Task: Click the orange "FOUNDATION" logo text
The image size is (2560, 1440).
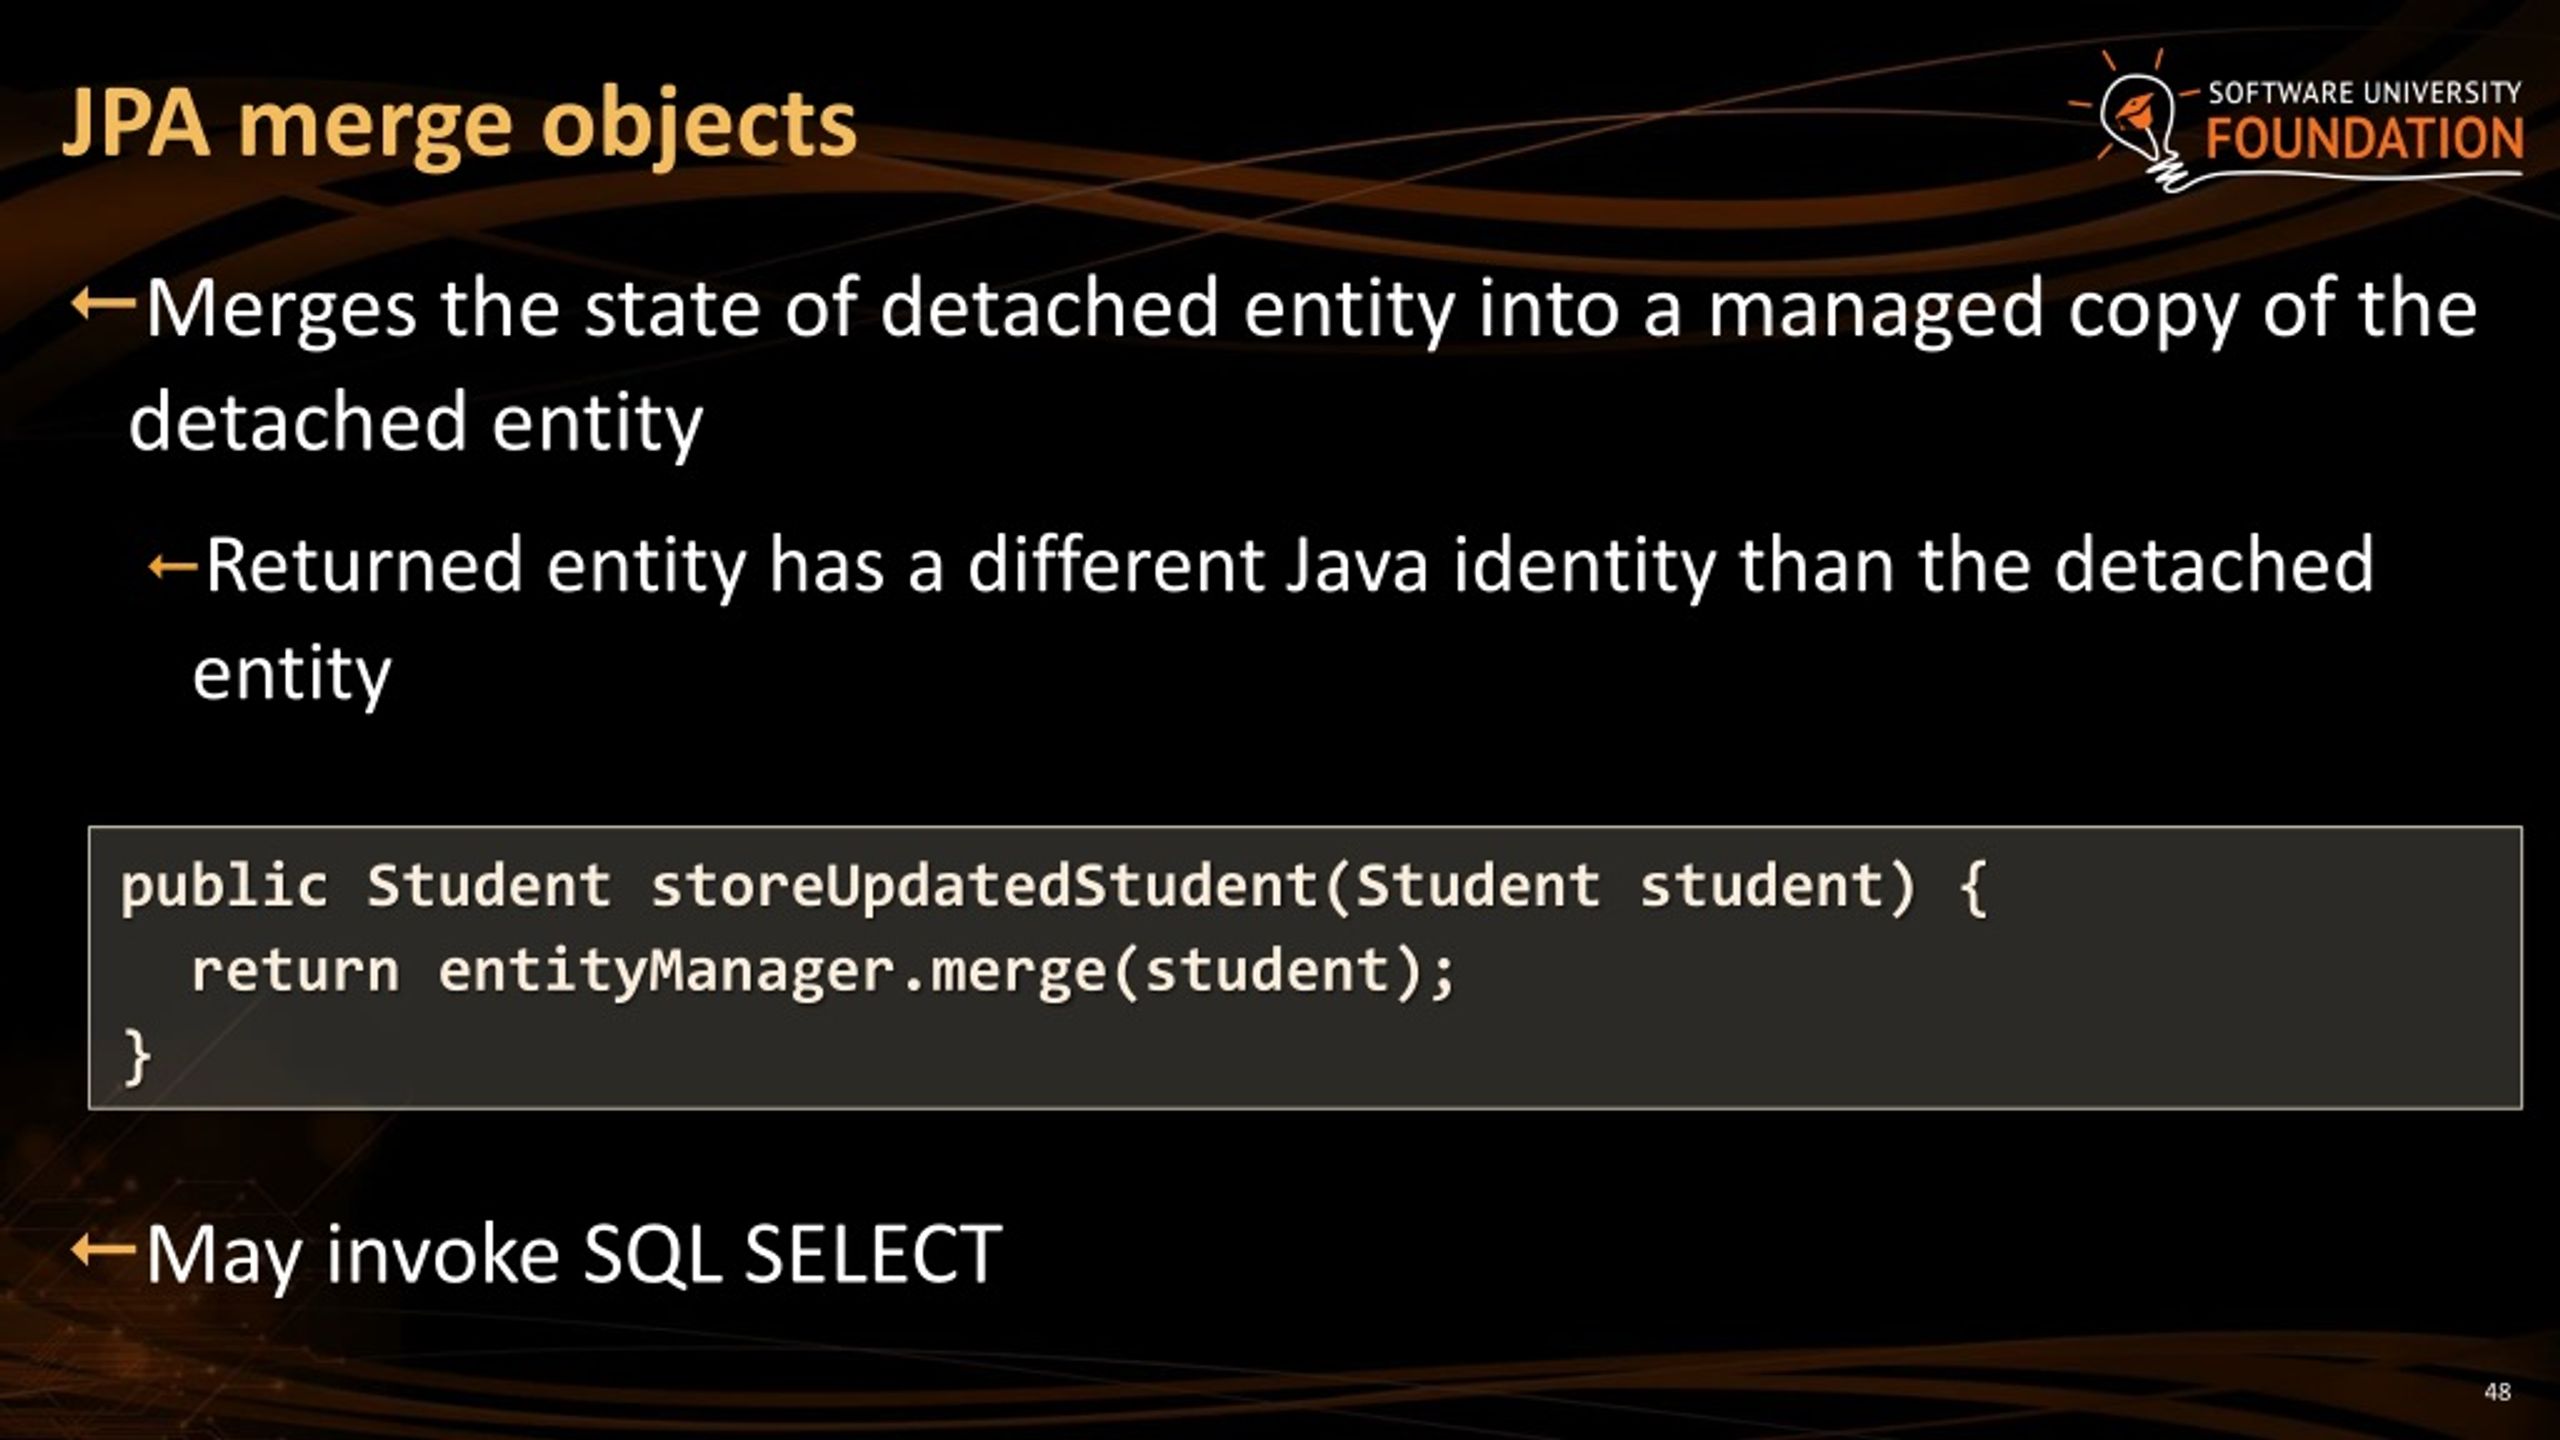Action: tap(2364, 138)
